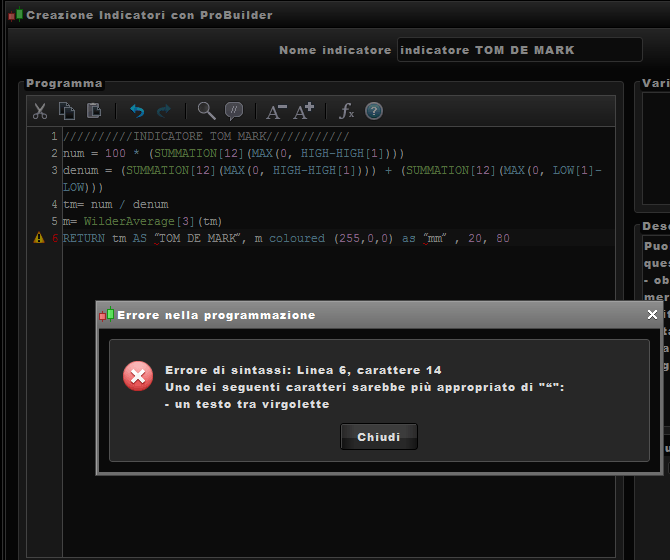Open function list with fx icon
The image size is (670, 560).
pos(347,111)
